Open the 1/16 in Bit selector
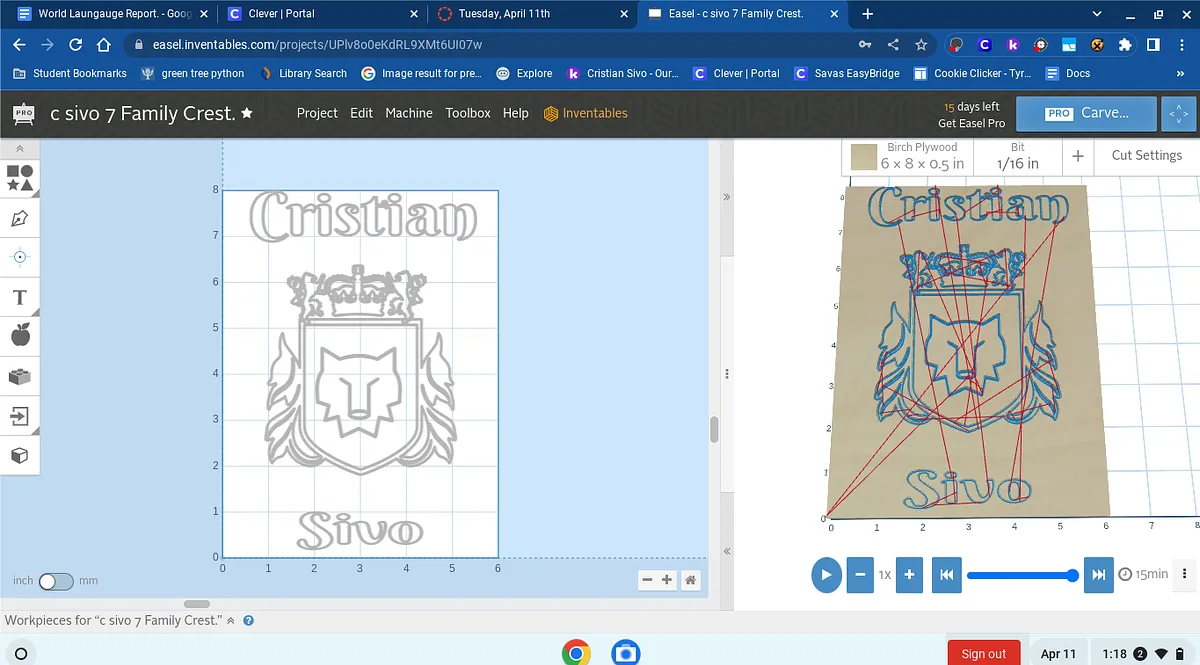This screenshot has height=665, width=1200. coord(1017,156)
